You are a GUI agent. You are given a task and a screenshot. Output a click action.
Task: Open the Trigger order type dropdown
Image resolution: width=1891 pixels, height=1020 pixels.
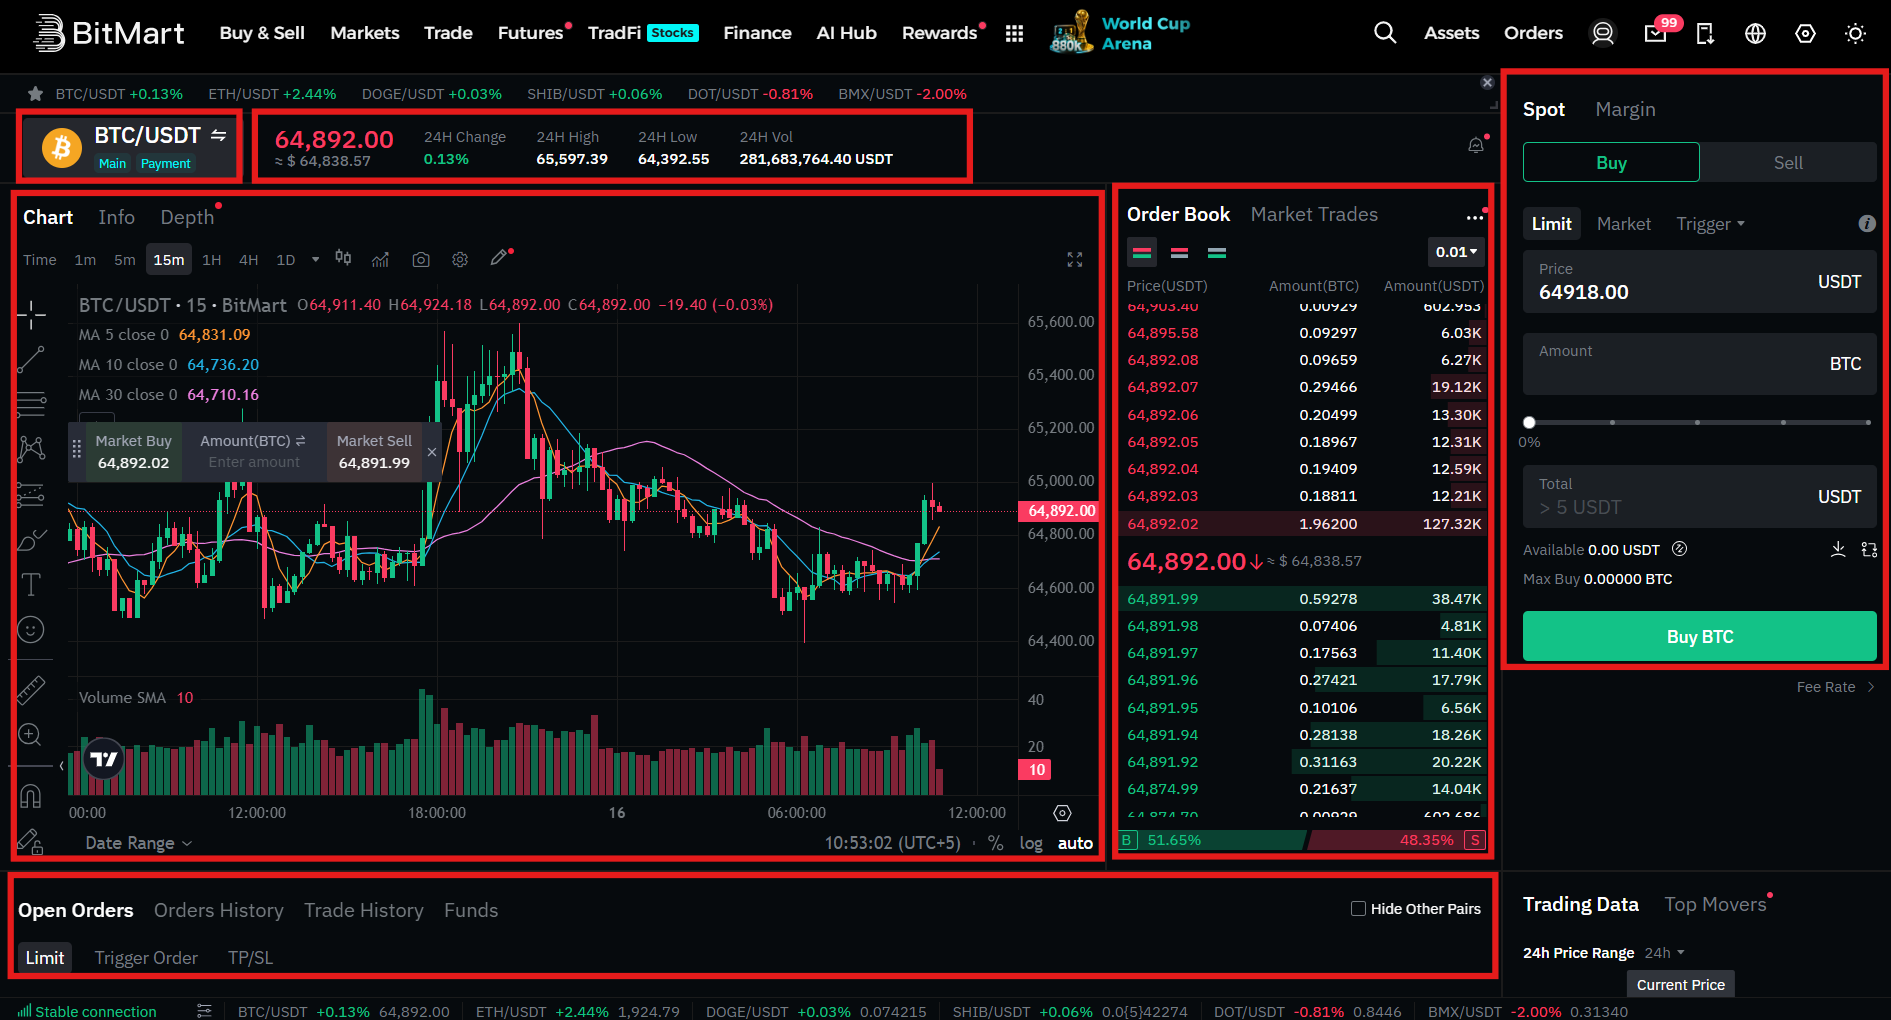1710,224
